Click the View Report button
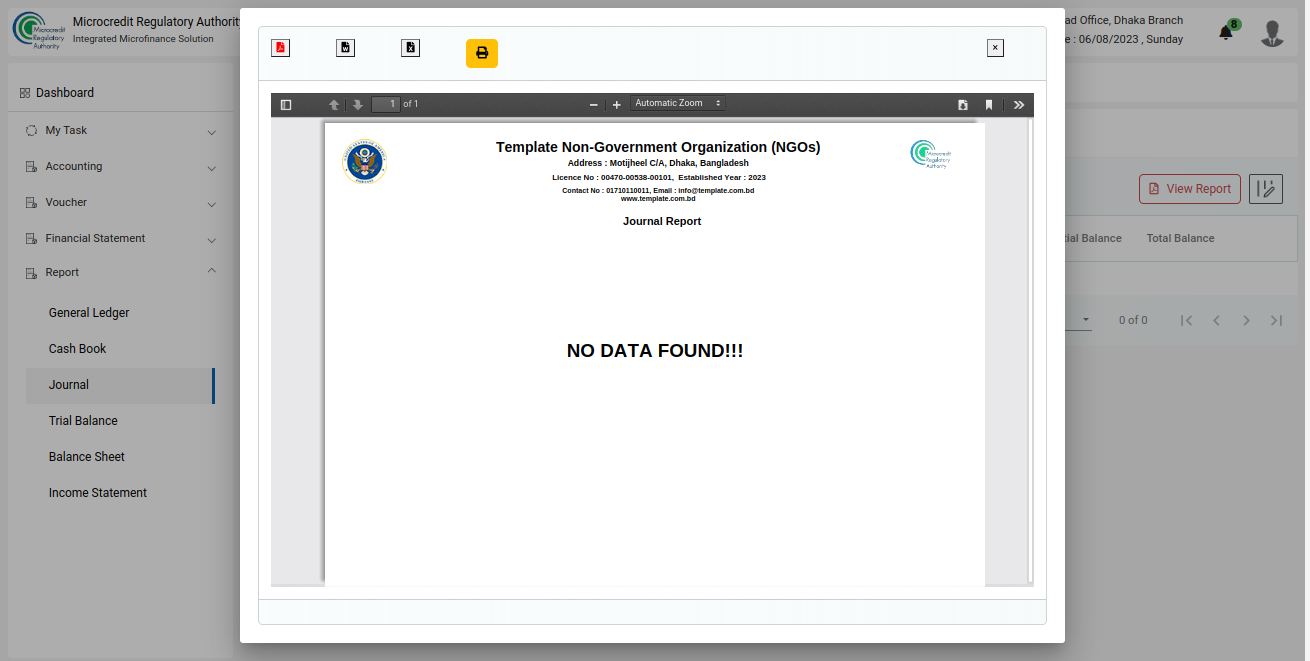The width and height of the screenshot is (1310, 661). point(1189,189)
